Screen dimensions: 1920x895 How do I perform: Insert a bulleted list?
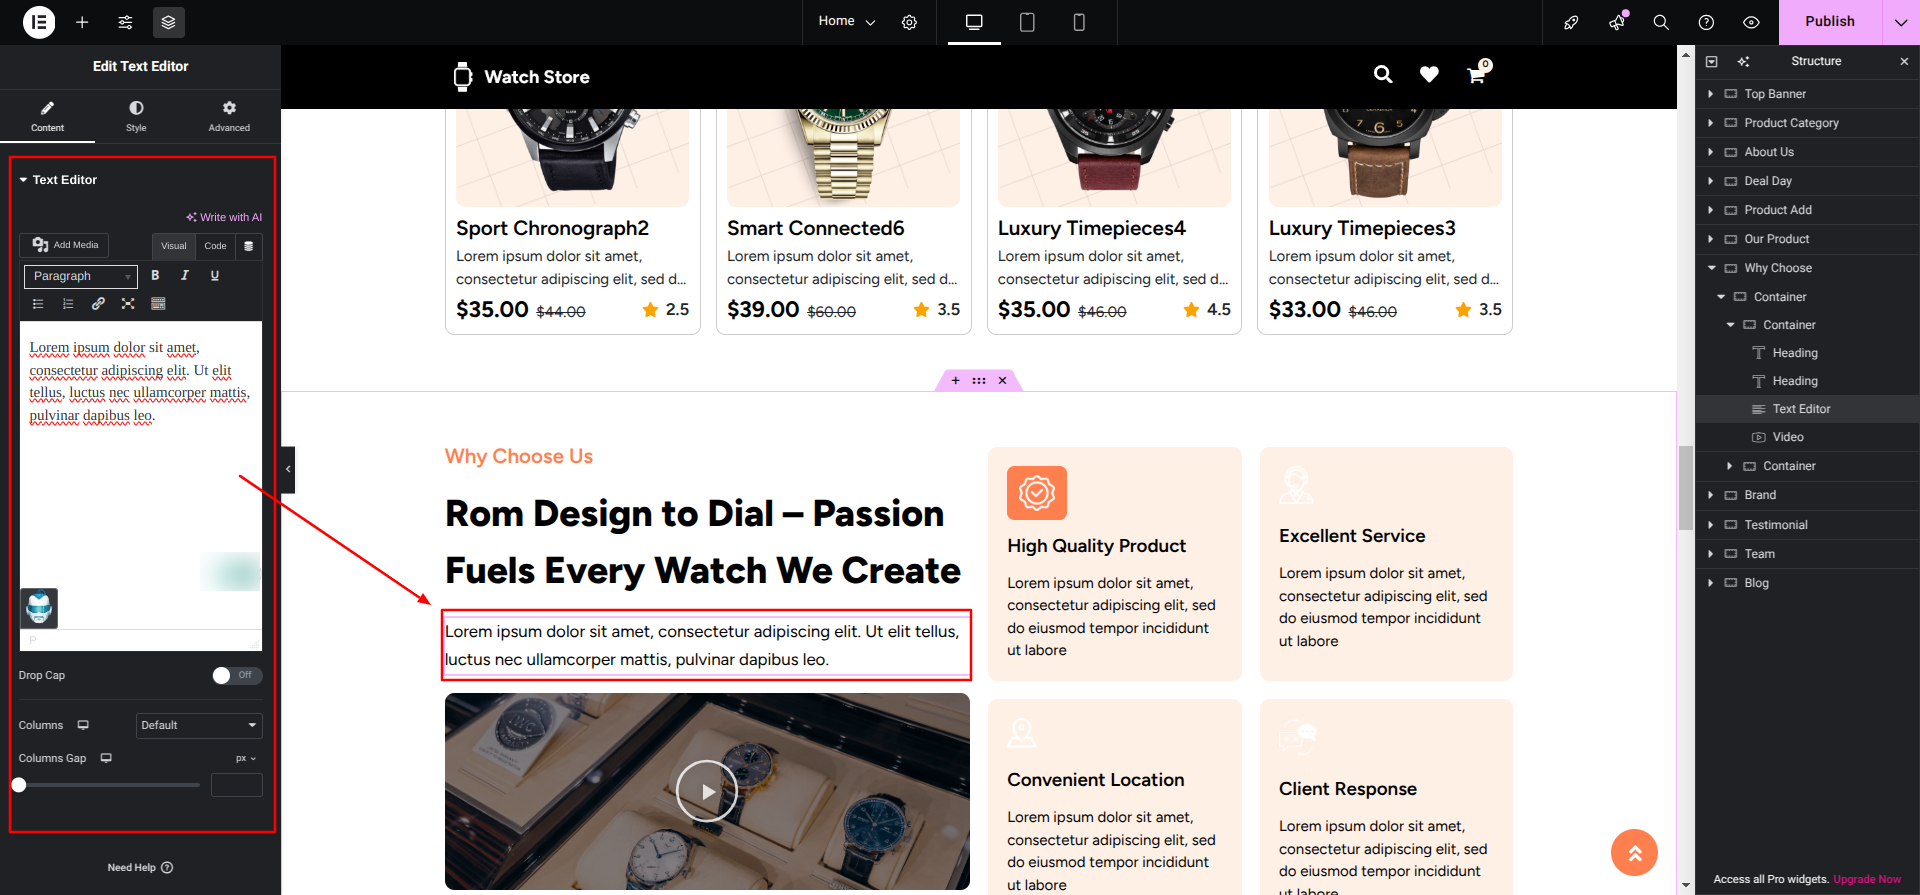pyautogui.click(x=38, y=304)
